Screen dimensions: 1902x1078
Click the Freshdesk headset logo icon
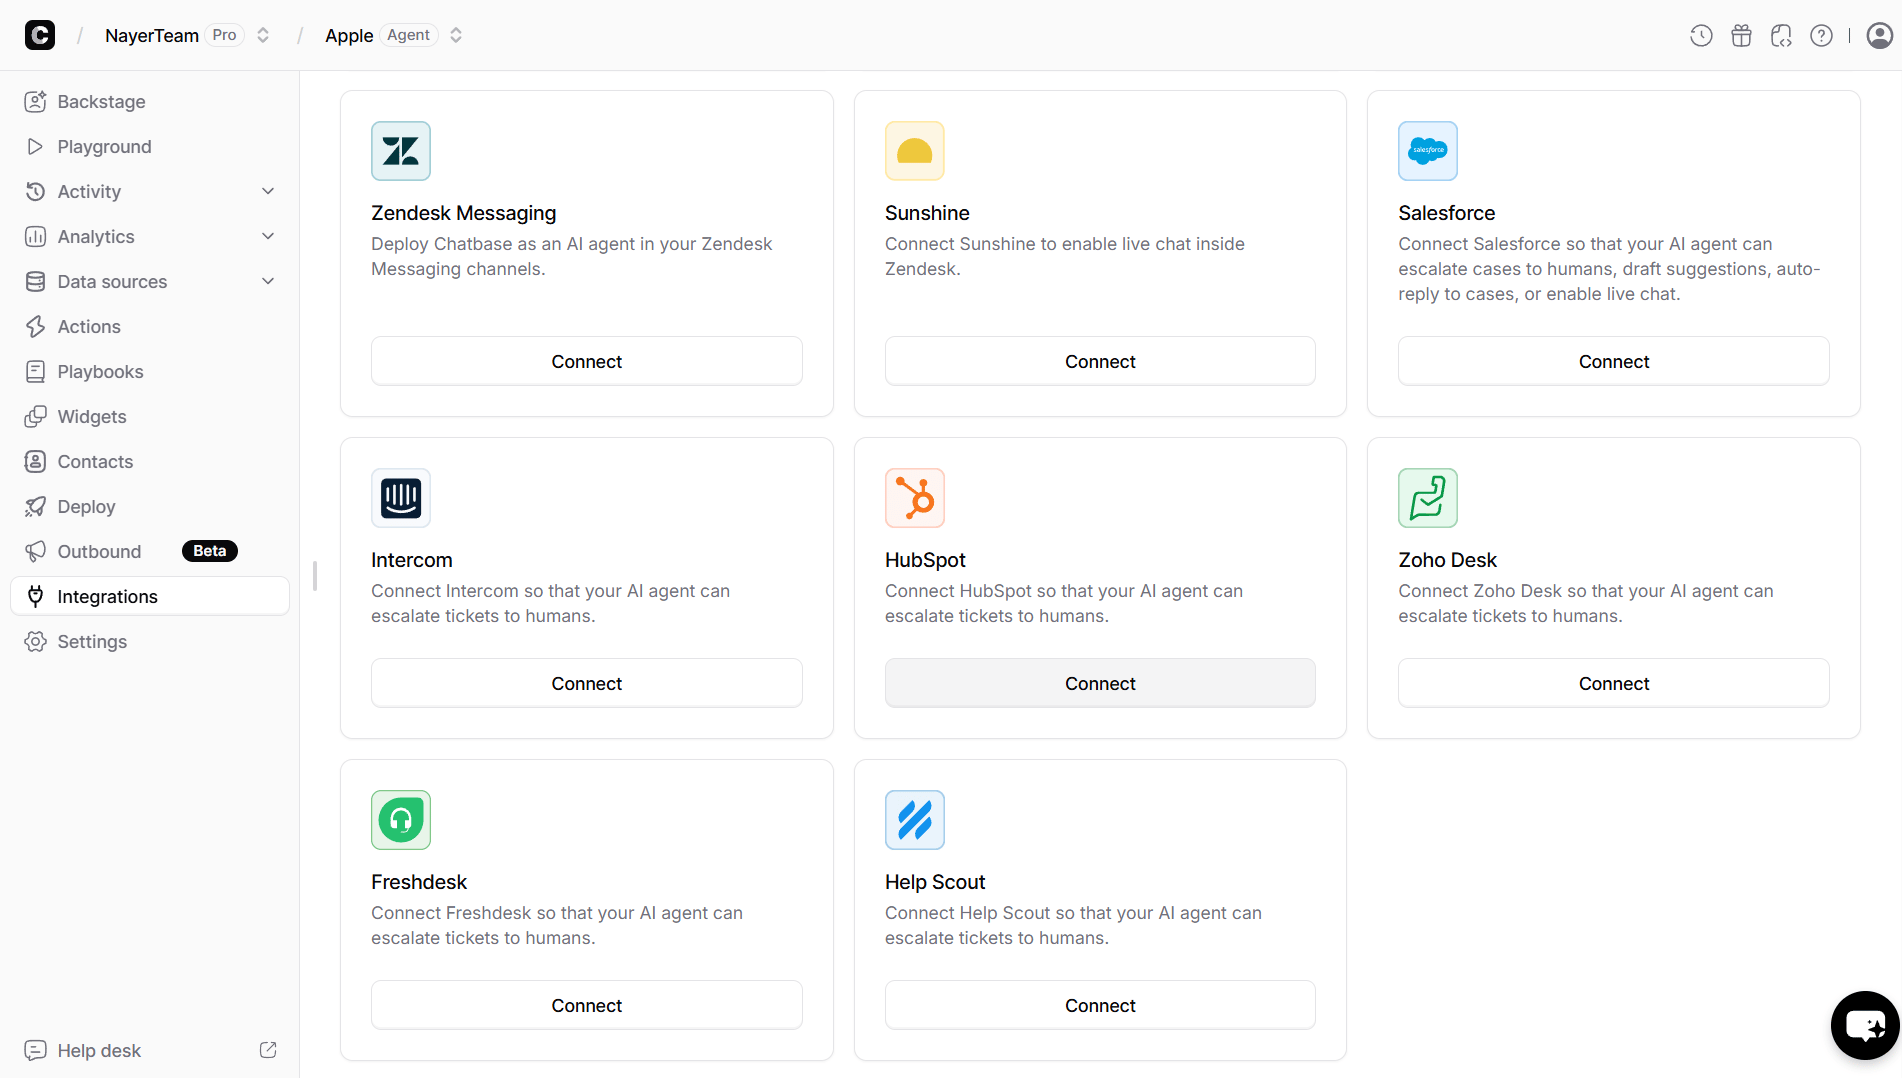tap(401, 820)
